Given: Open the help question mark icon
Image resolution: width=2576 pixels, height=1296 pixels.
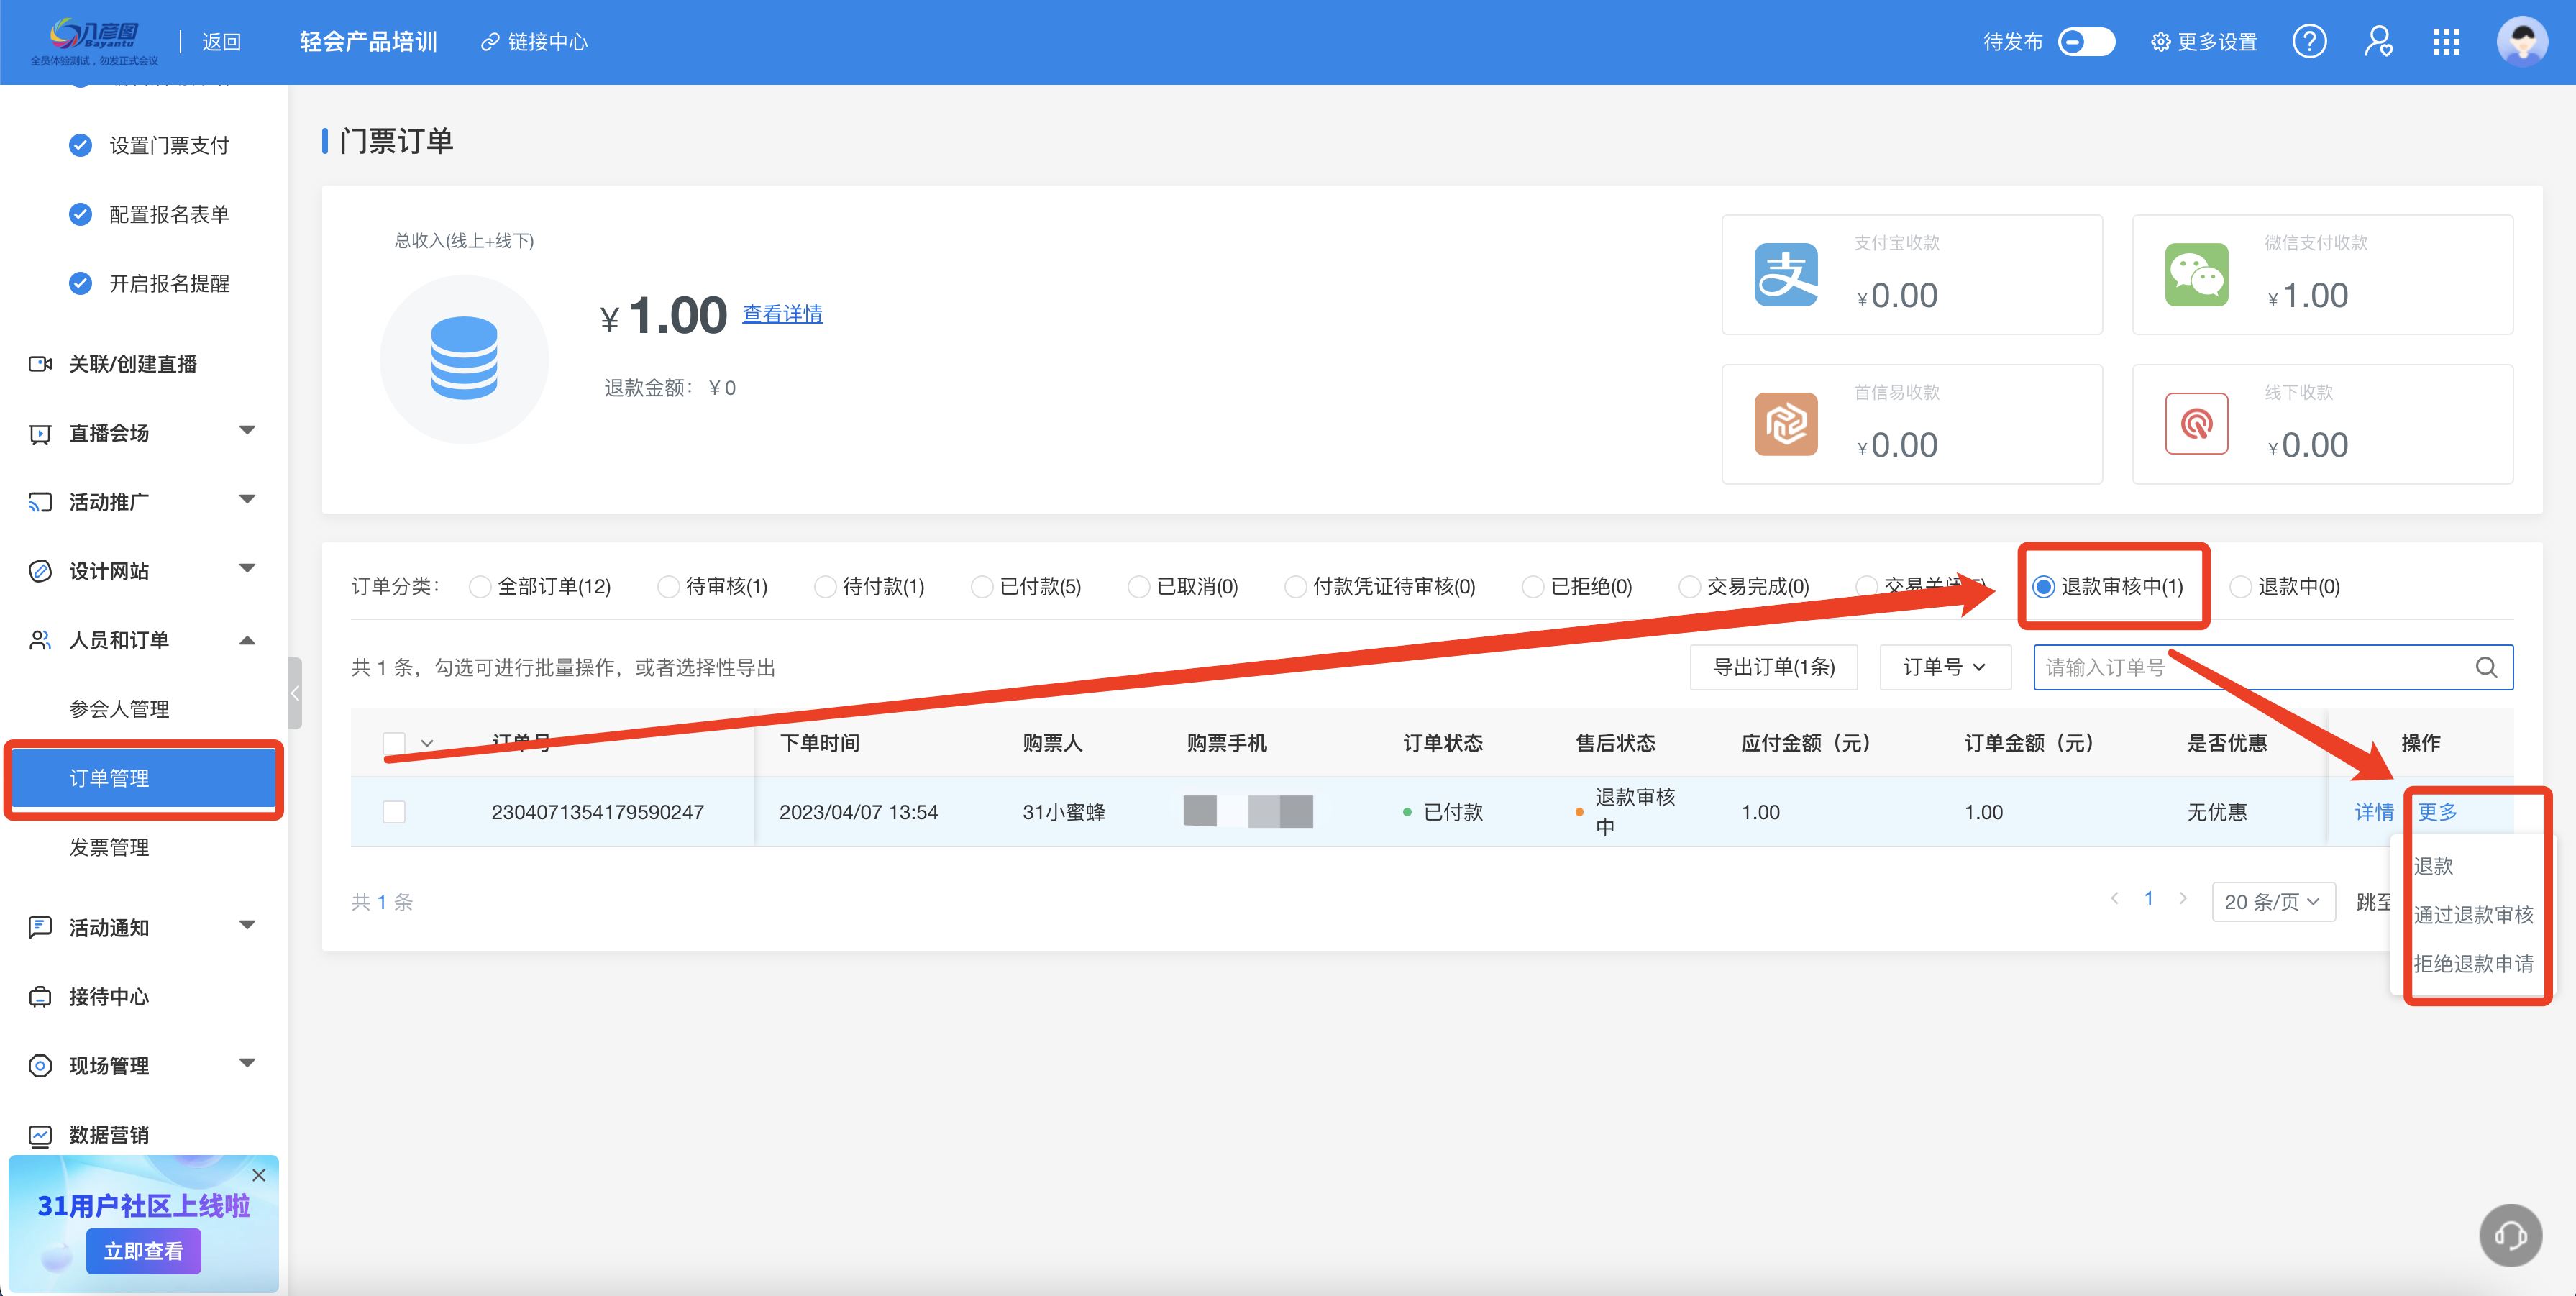Looking at the screenshot, I should pos(2310,42).
